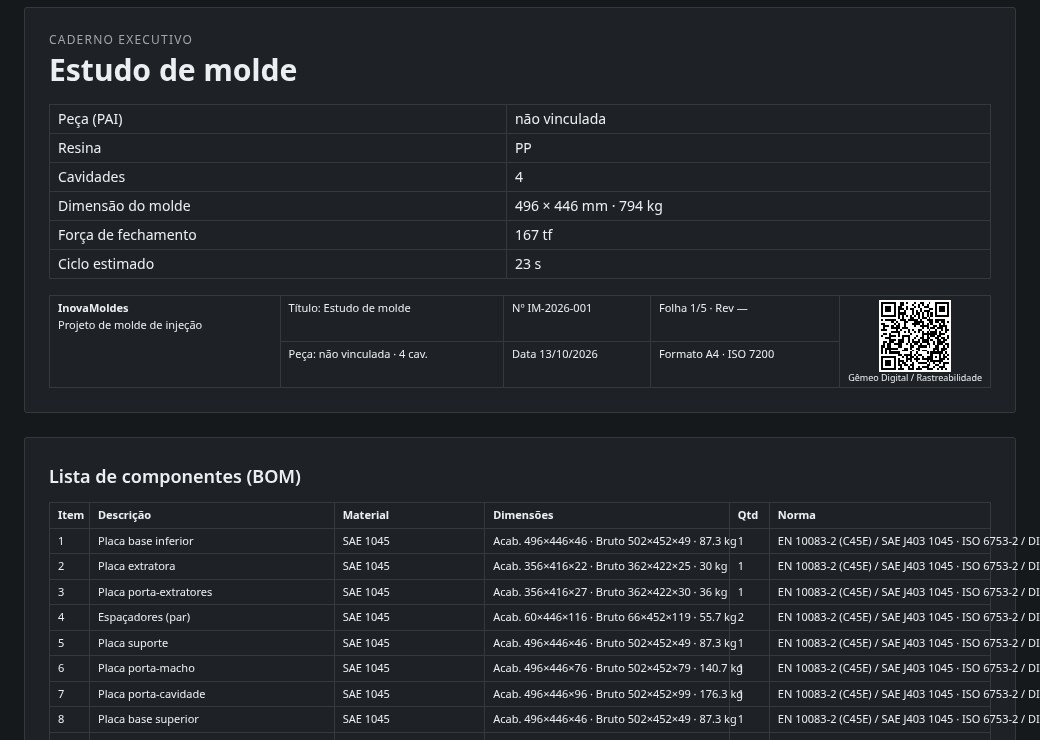This screenshot has height=740, width=1040.
Task: Select the "23 s" cycle value
Action: (528, 264)
